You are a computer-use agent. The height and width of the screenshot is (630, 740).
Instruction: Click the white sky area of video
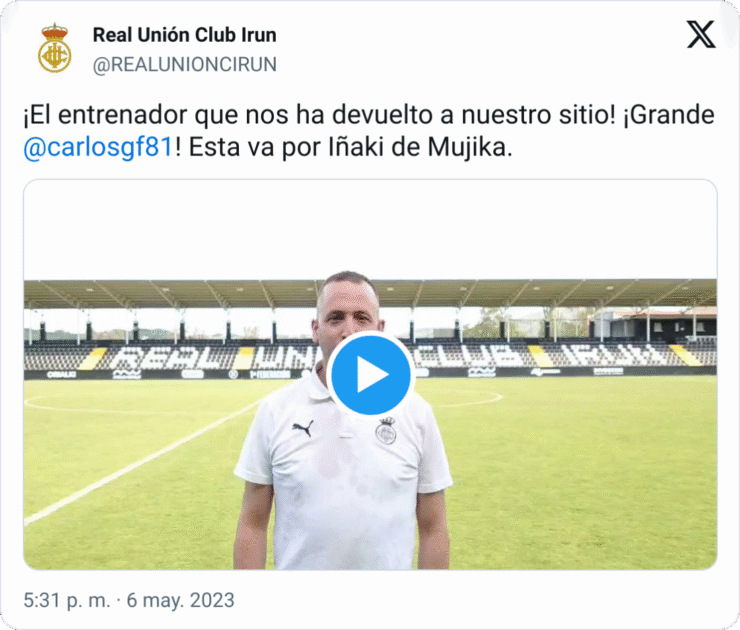(x=370, y=229)
